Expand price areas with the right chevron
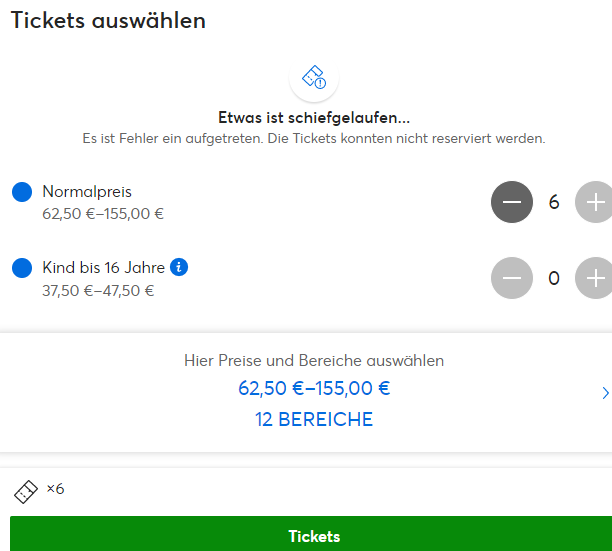The width and height of the screenshot is (612, 551). point(605,393)
